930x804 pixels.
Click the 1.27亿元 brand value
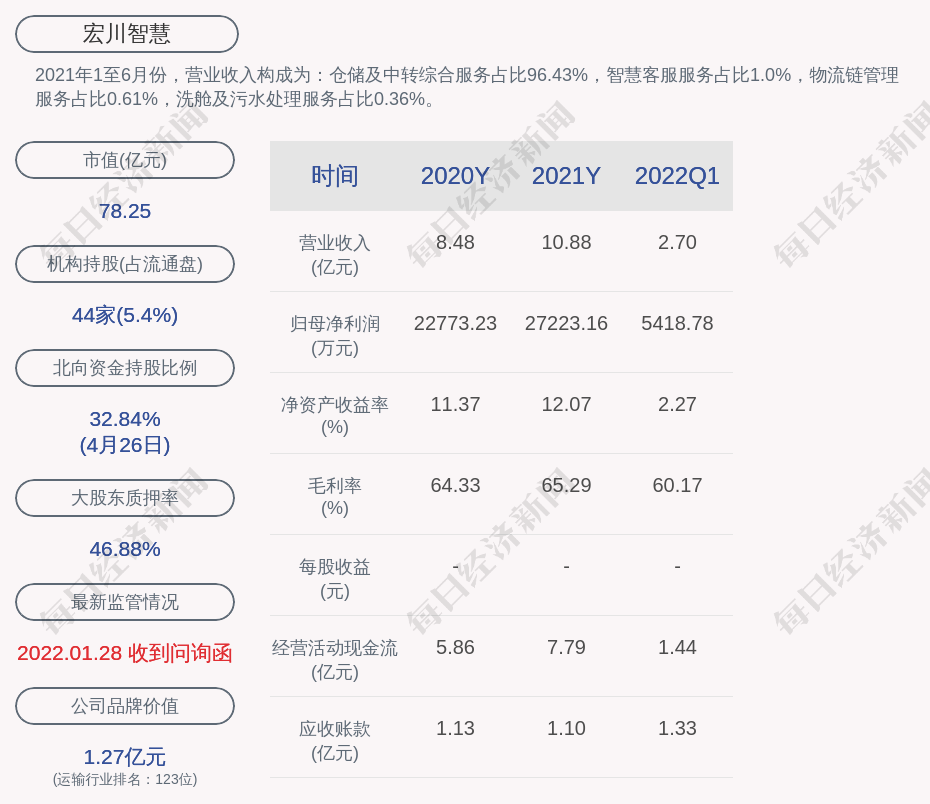click(125, 757)
